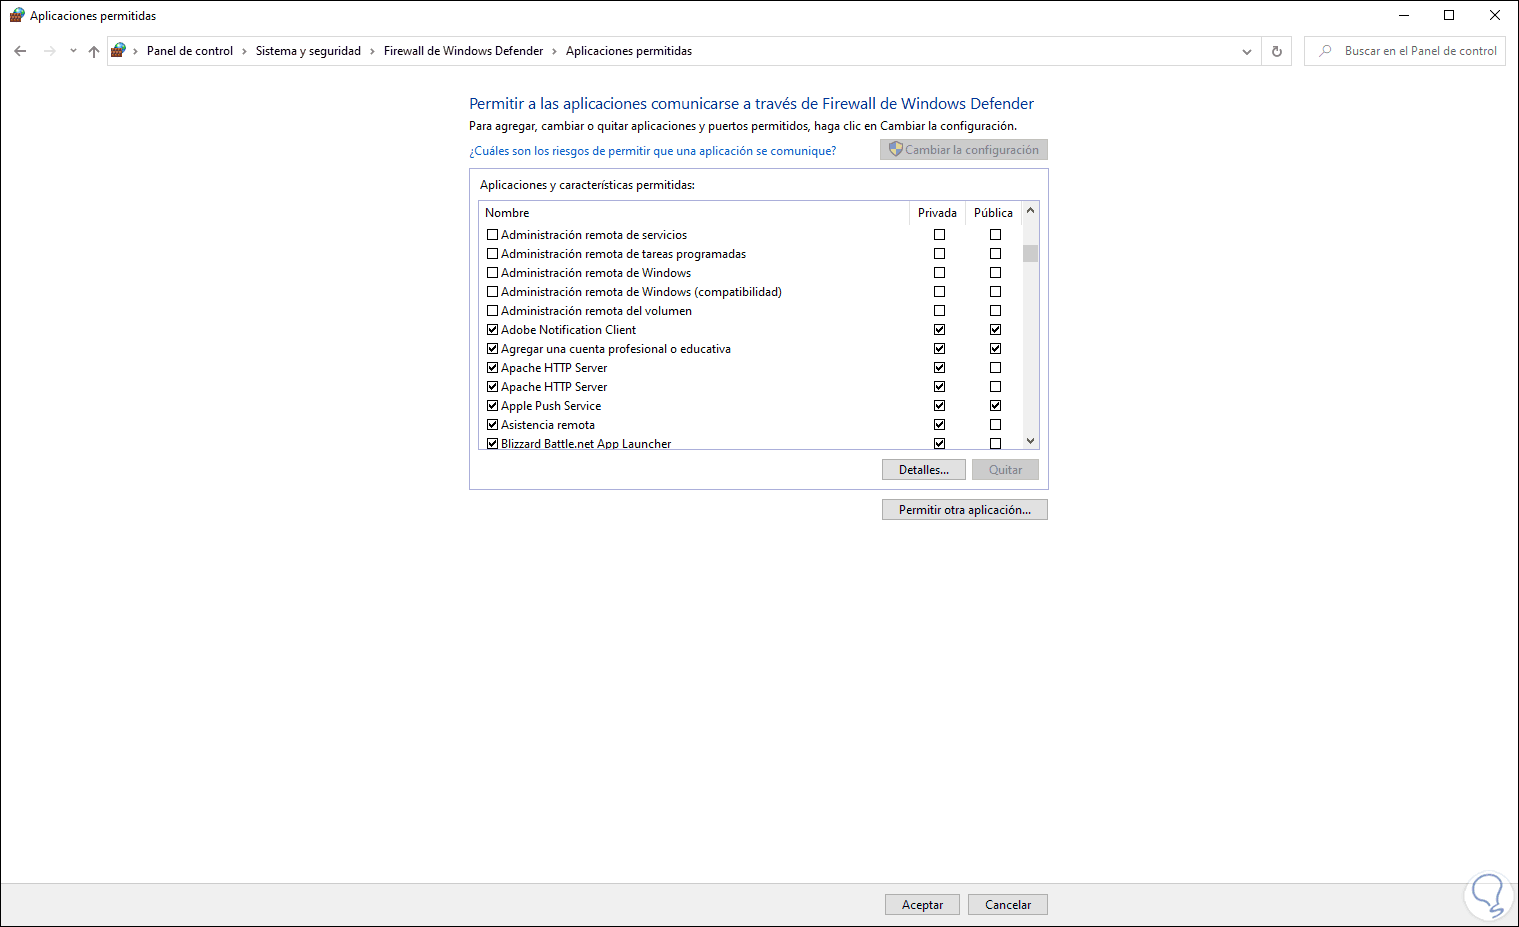Go forward with the forward arrow
Viewport: 1519px width, 927px height.
point(49,51)
